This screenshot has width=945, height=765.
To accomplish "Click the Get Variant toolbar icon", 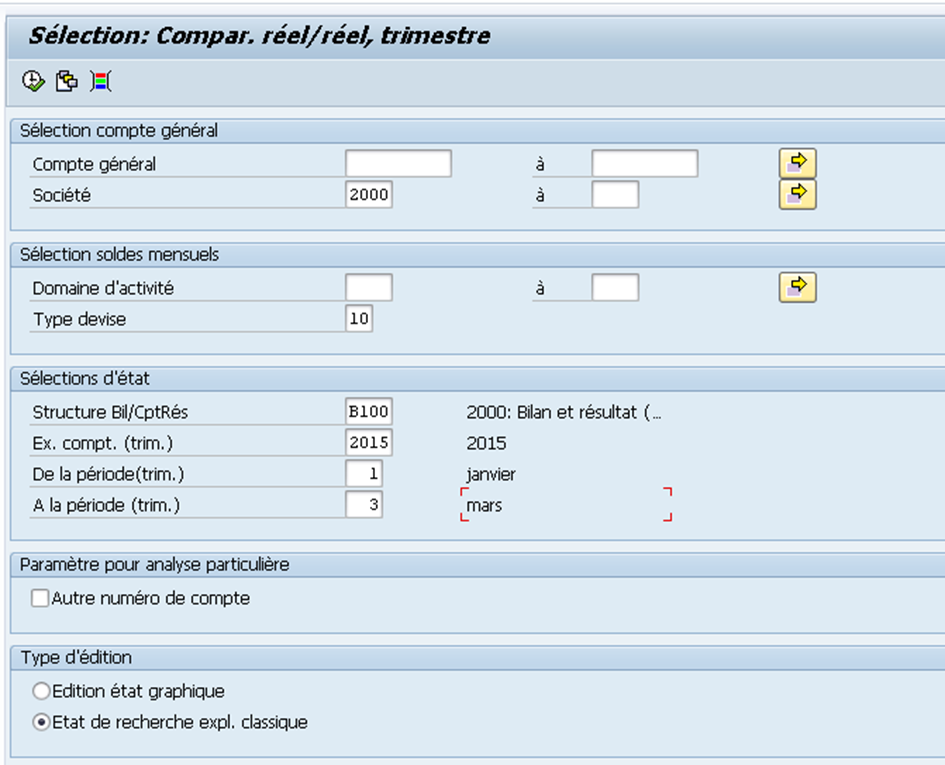I will (67, 81).
